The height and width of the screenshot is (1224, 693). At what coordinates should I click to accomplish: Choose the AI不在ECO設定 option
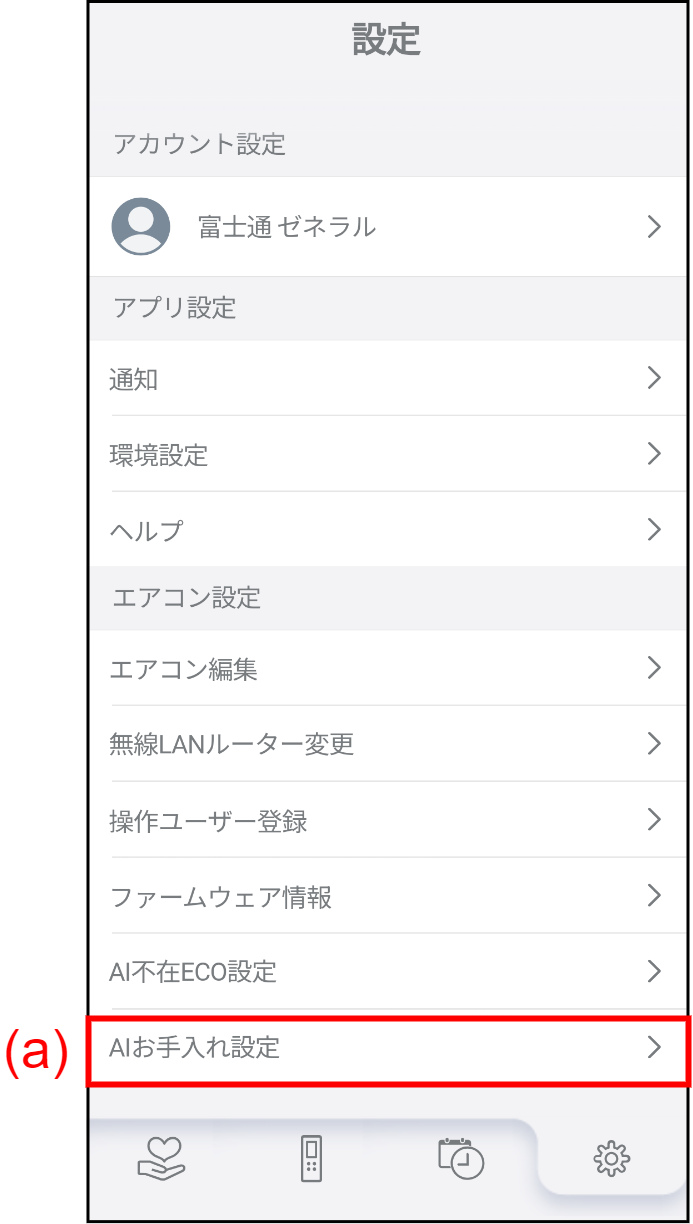pos(193,971)
